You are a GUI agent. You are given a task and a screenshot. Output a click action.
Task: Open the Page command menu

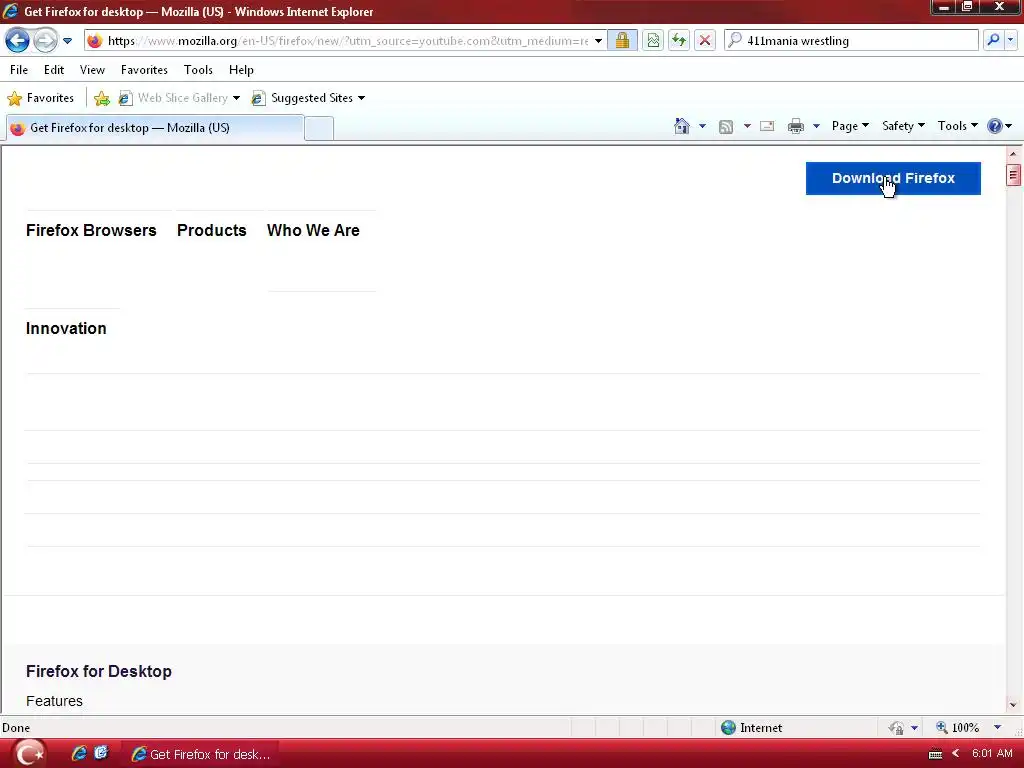coord(850,126)
